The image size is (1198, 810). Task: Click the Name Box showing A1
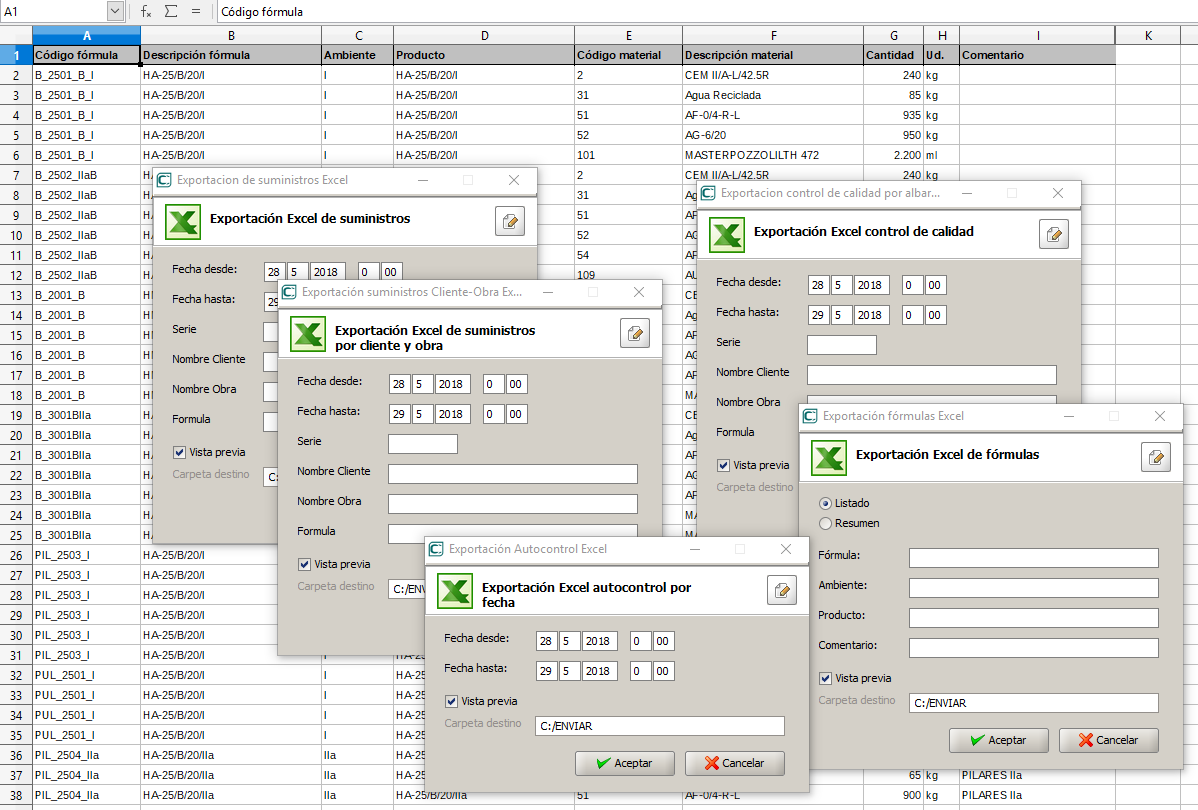[53, 11]
